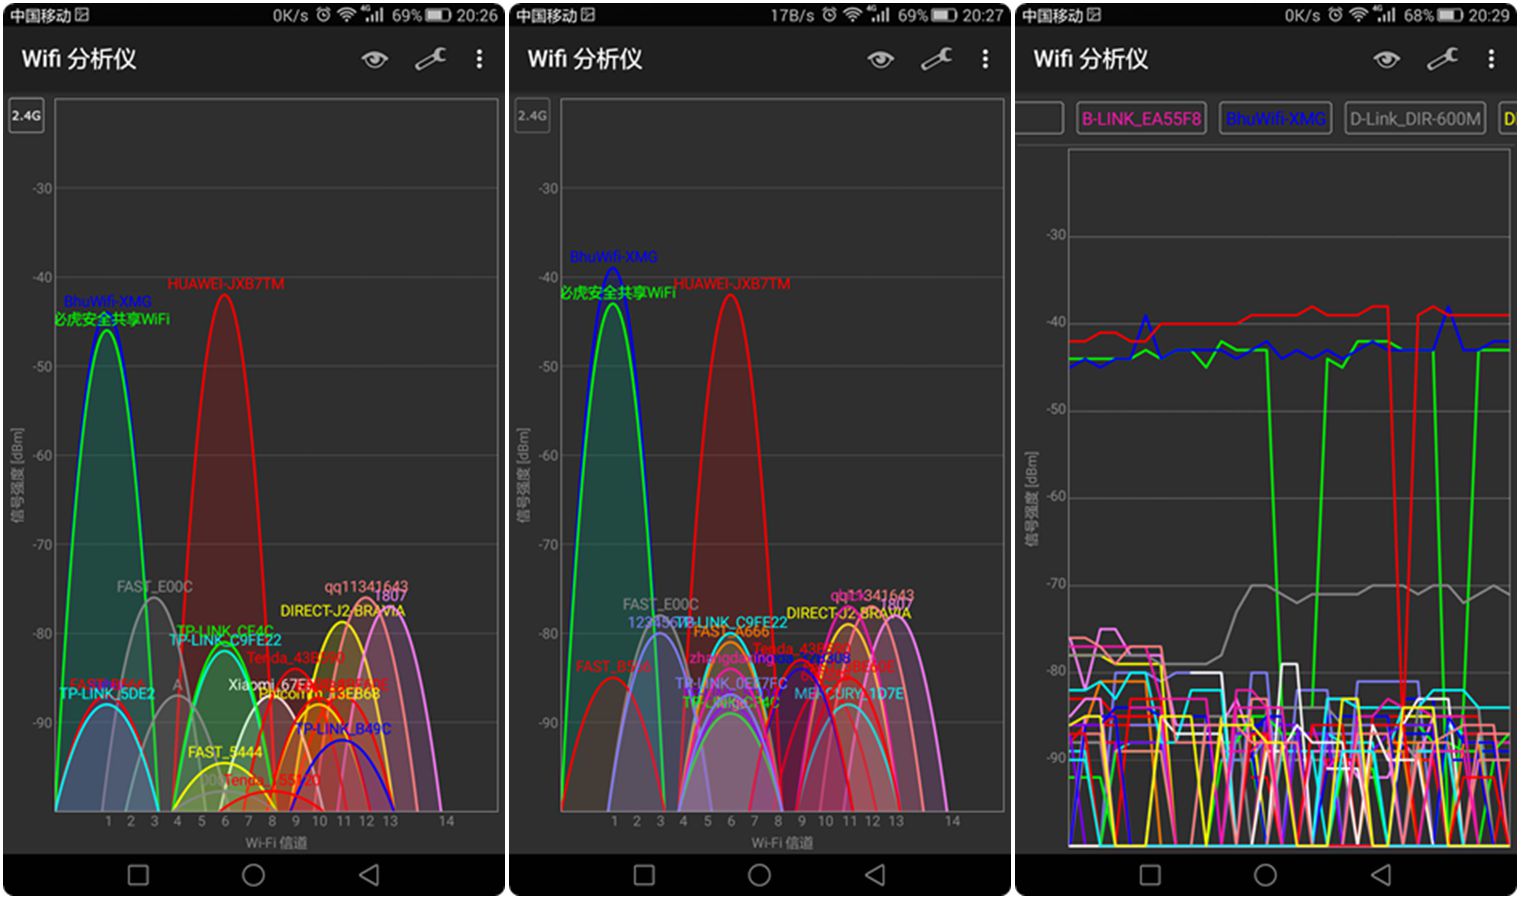Click the eye view icon in the 20:29 screen
The height and width of the screenshot is (900, 1521).
pyautogui.click(x=1386, y=60)
